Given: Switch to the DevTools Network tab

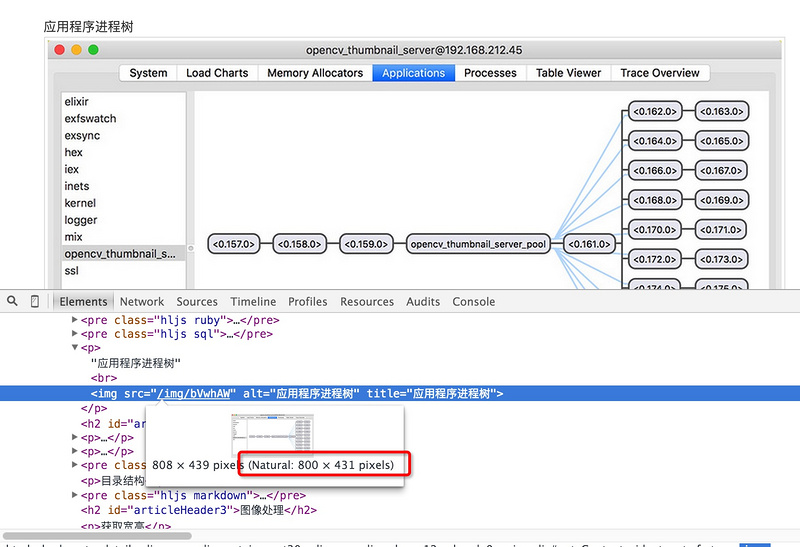Looking at the screenshot, I should click(x=141, y=301).
